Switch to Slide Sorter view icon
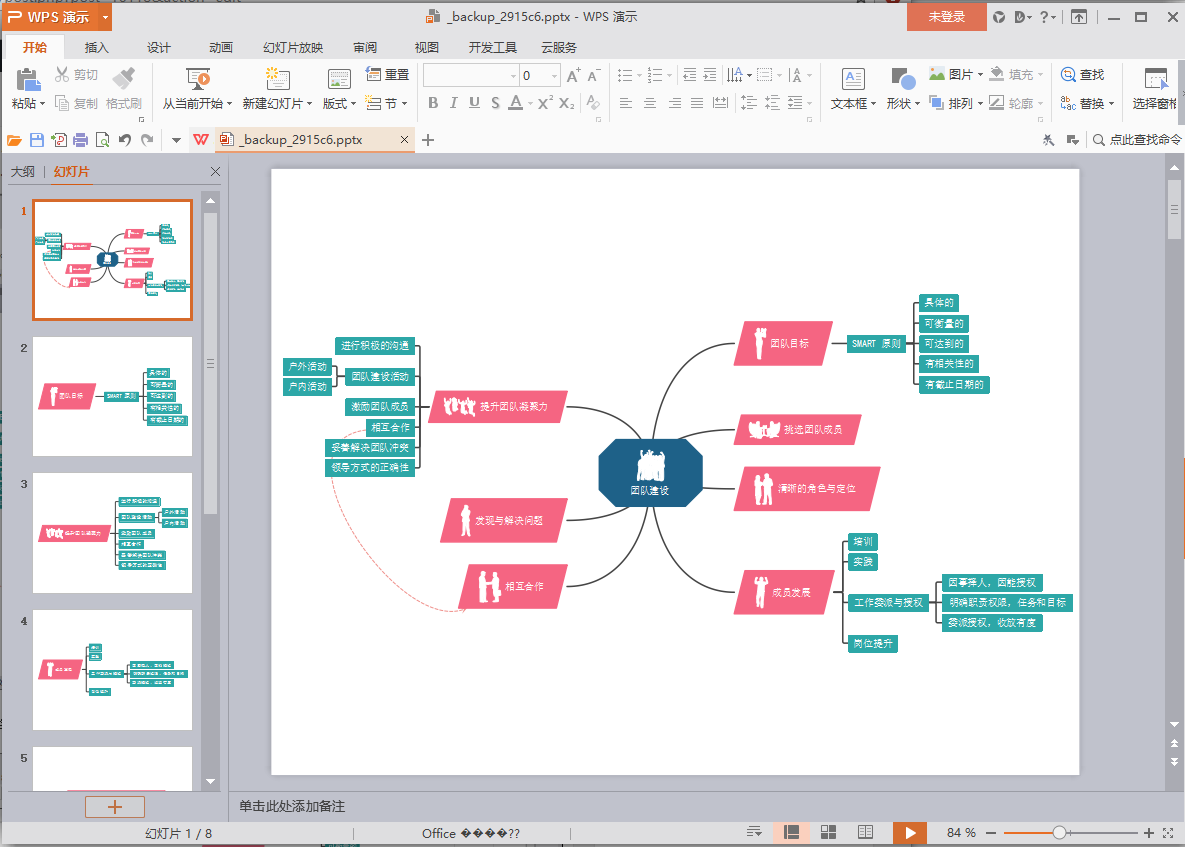 pyautogui.click(x=828, y=832)
